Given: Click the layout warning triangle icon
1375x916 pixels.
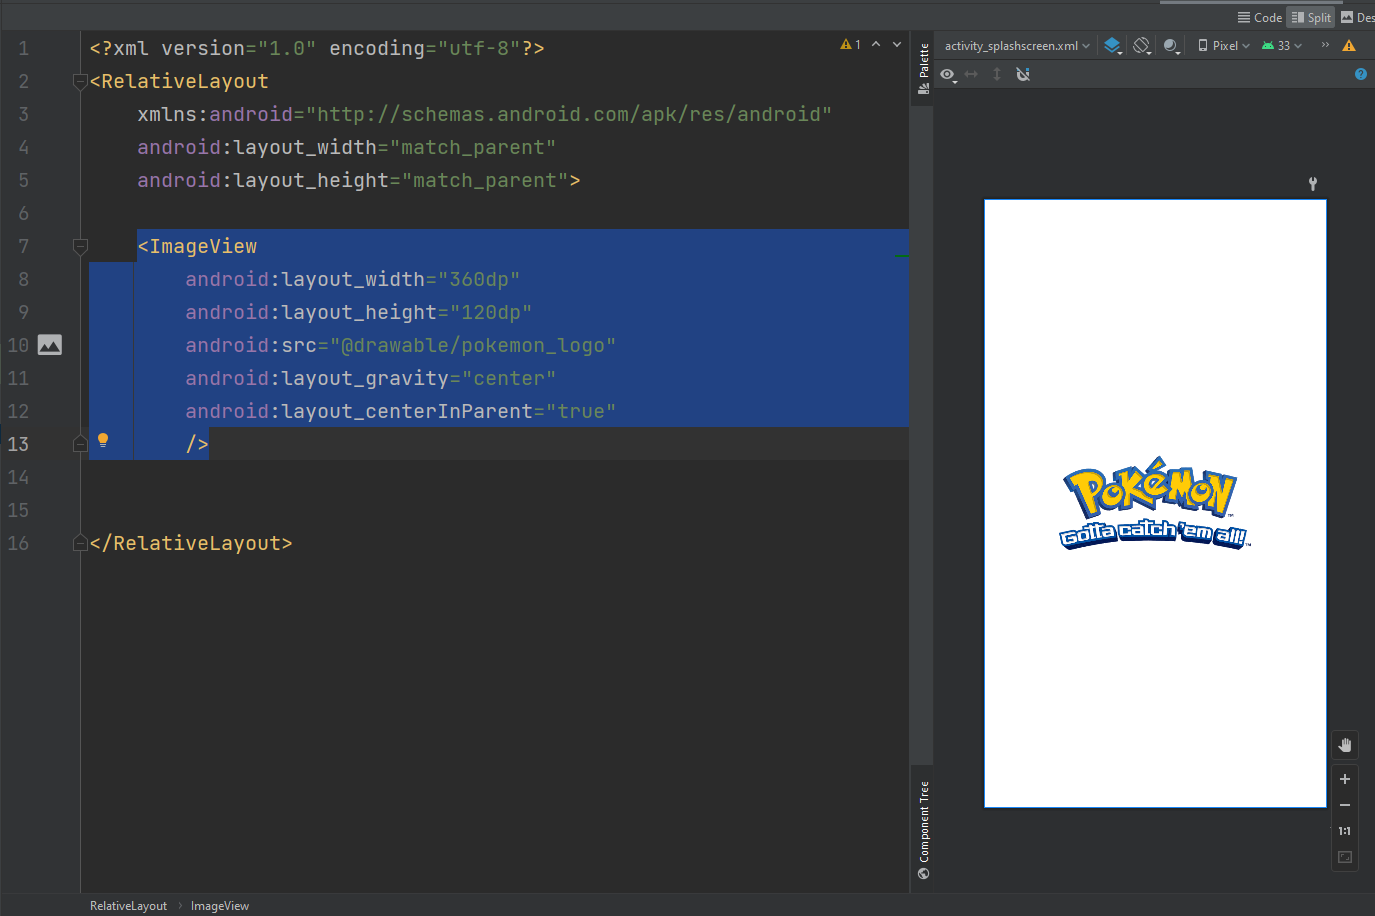Looking at the screenshot, I should pyautogui.click(x=1349, y=46).
